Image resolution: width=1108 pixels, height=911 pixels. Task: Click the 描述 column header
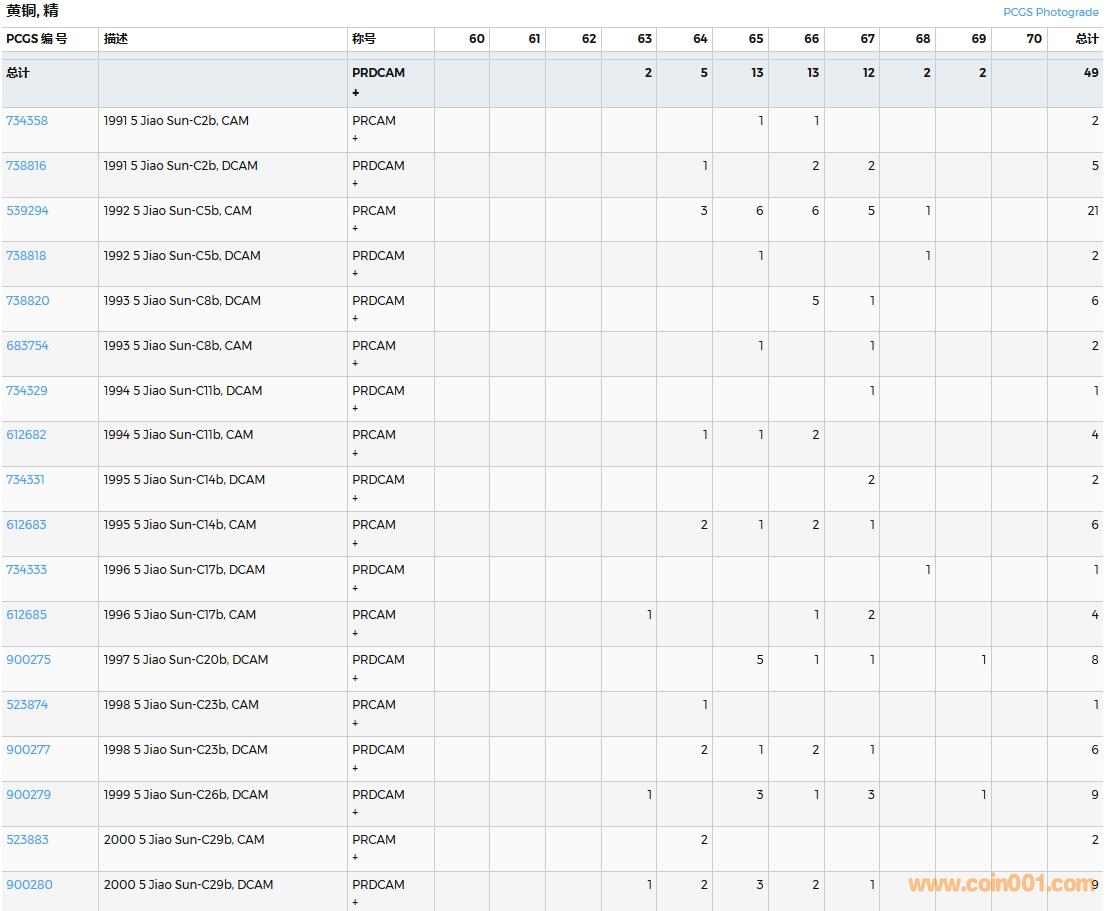(x=116, y=39)
